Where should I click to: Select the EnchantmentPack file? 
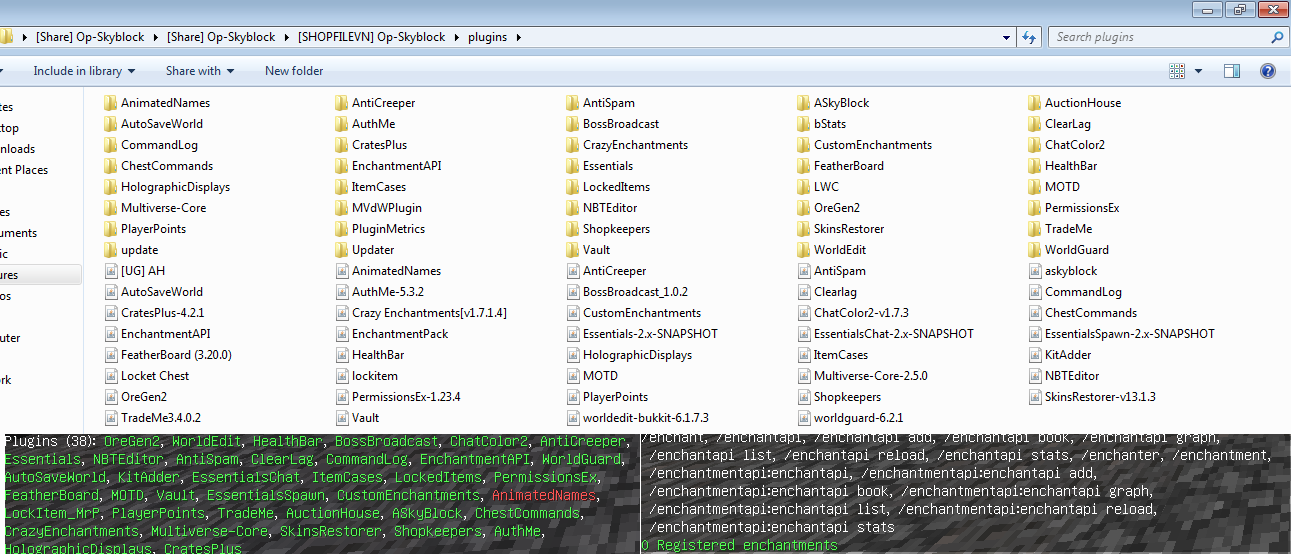click(x=391, y=334)
